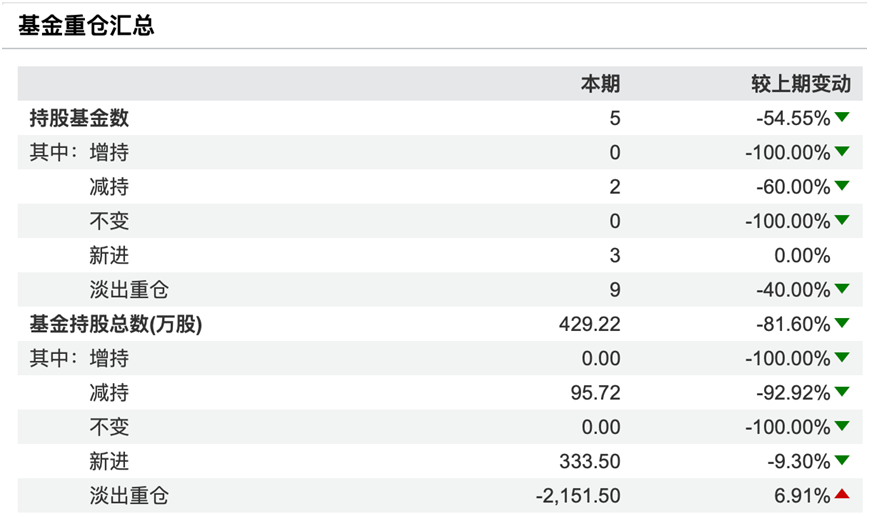The height and width of the screenshot is (516, 869).
Task: Click the 本期 column header
Action: click(x=601, y=84)
